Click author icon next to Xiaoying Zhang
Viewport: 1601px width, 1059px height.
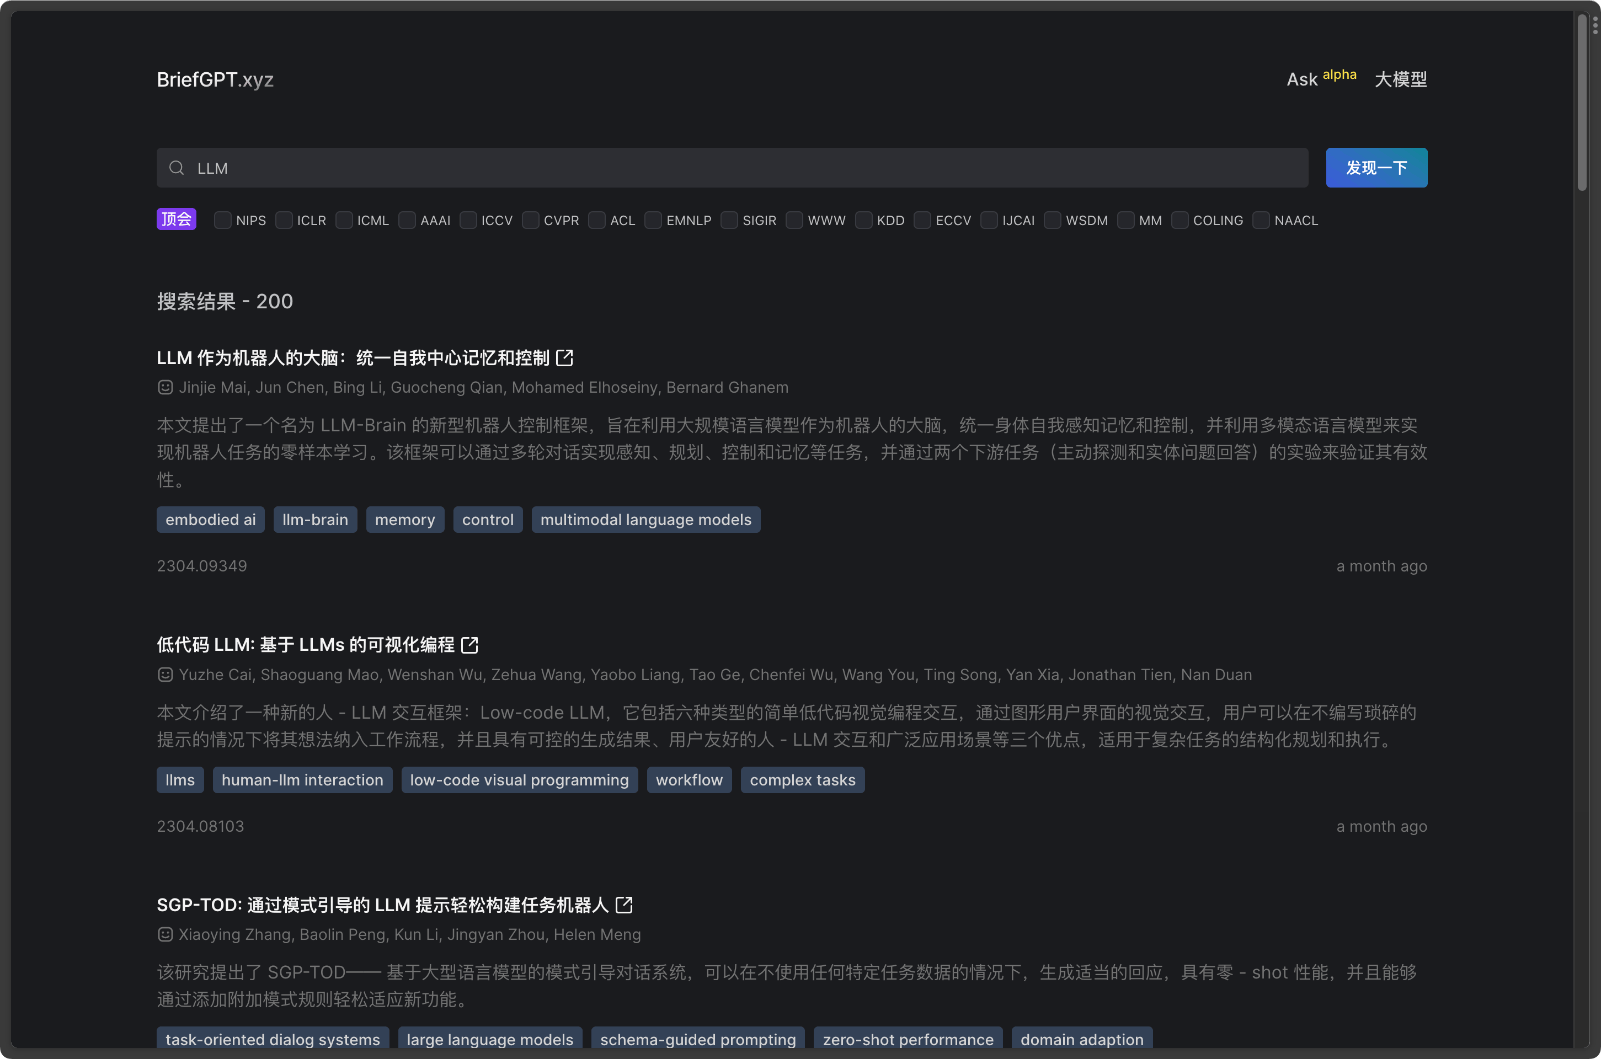(164, 934)
